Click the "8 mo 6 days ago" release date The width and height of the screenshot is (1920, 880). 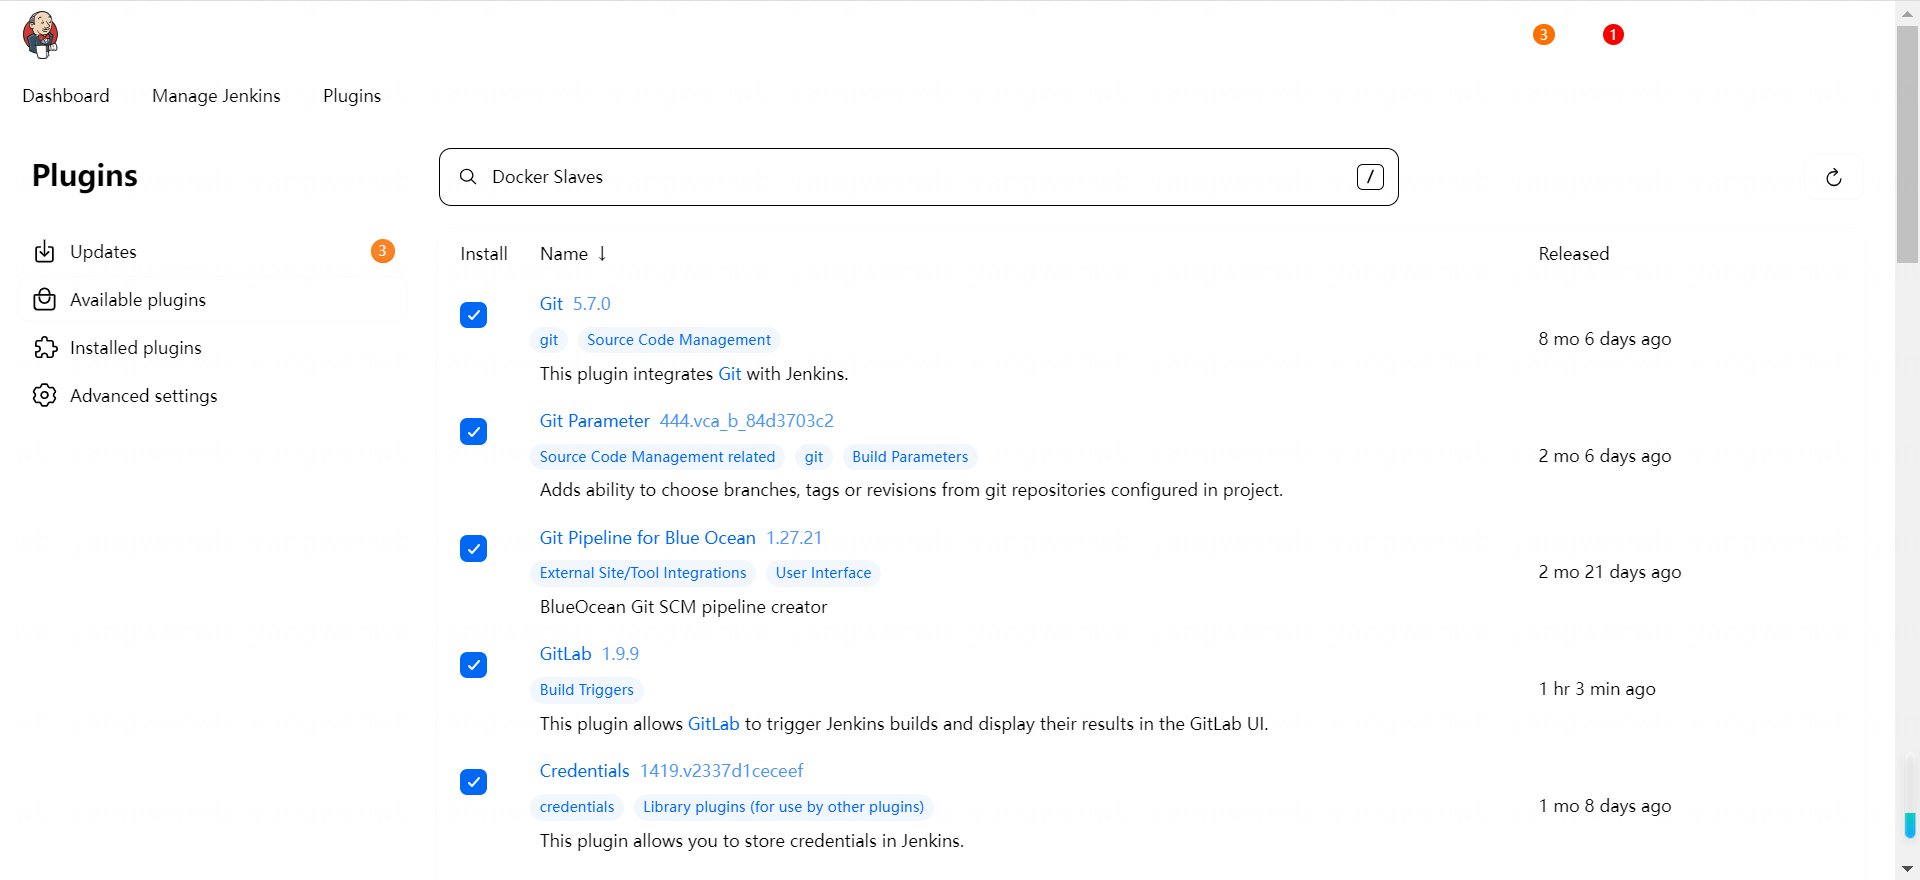[x=1604, y=339]
